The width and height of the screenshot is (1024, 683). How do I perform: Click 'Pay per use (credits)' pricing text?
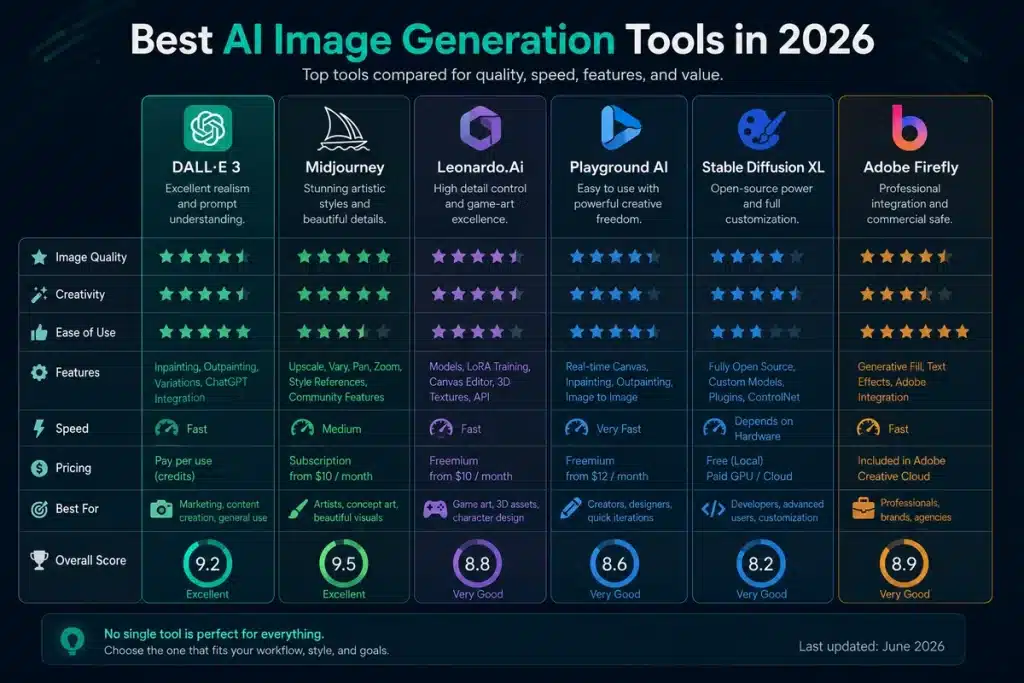coord(183,468)
